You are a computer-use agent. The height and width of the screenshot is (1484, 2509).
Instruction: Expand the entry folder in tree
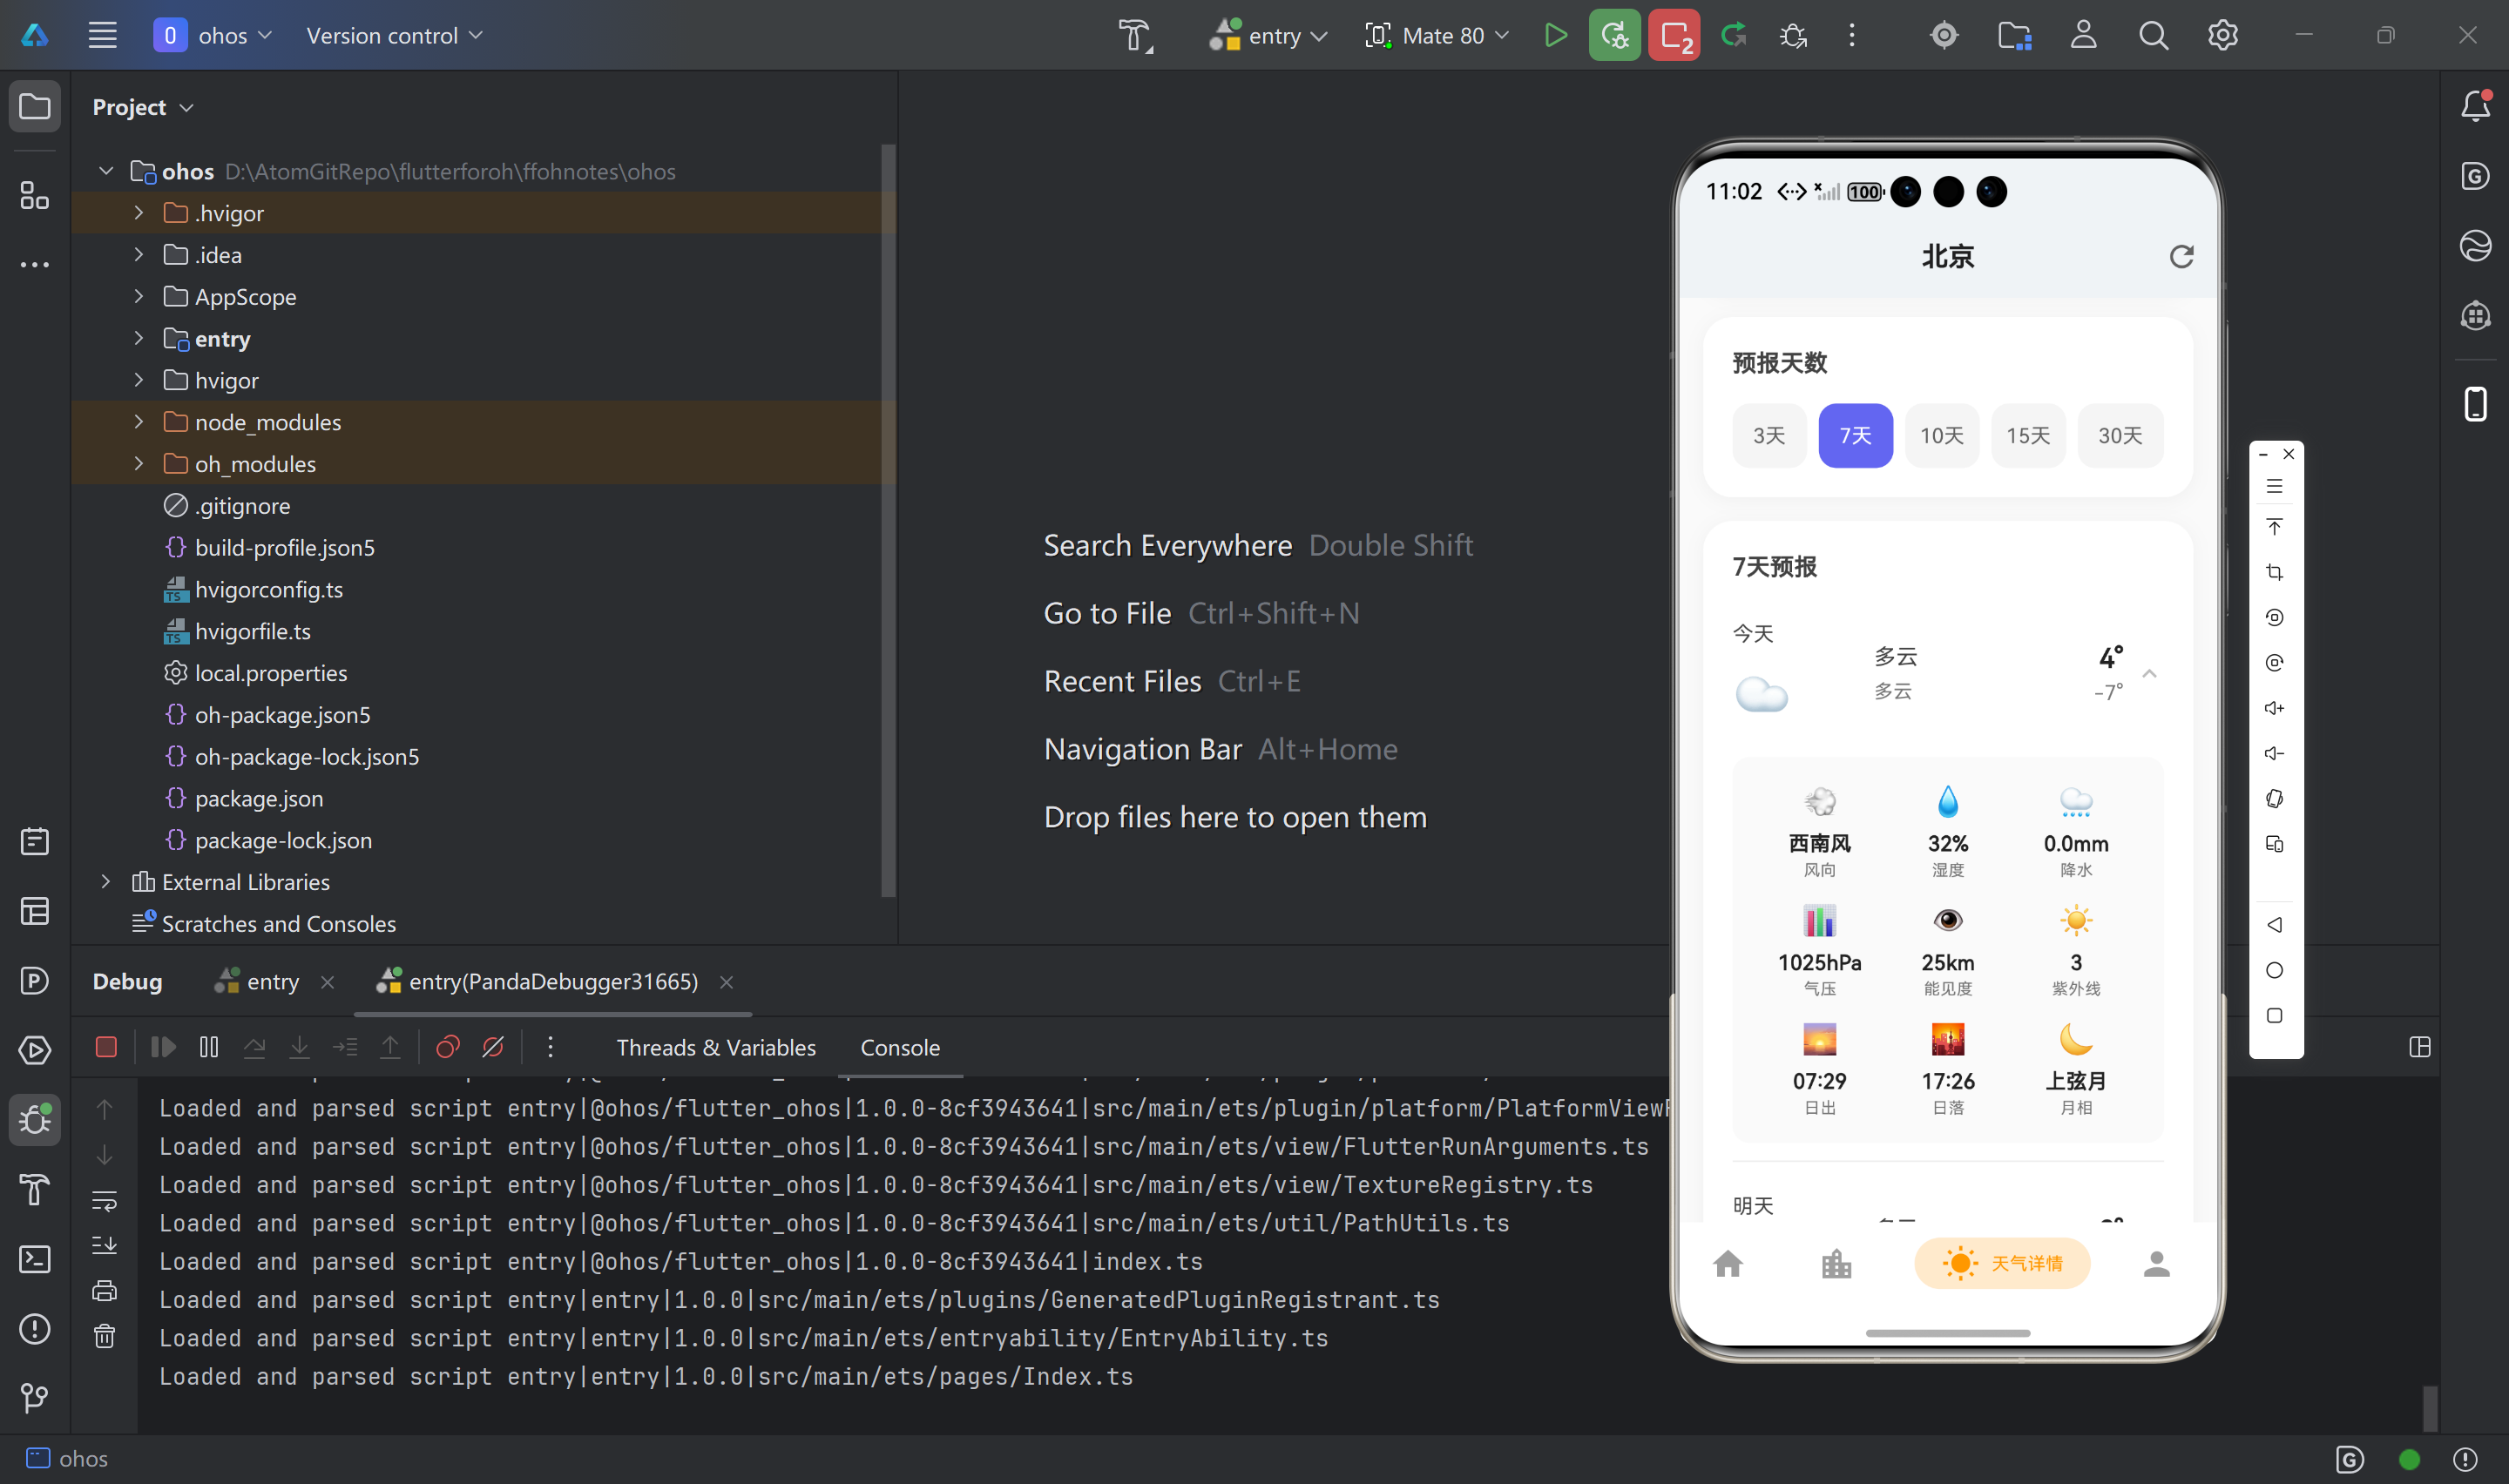click(x=139, y=339)
